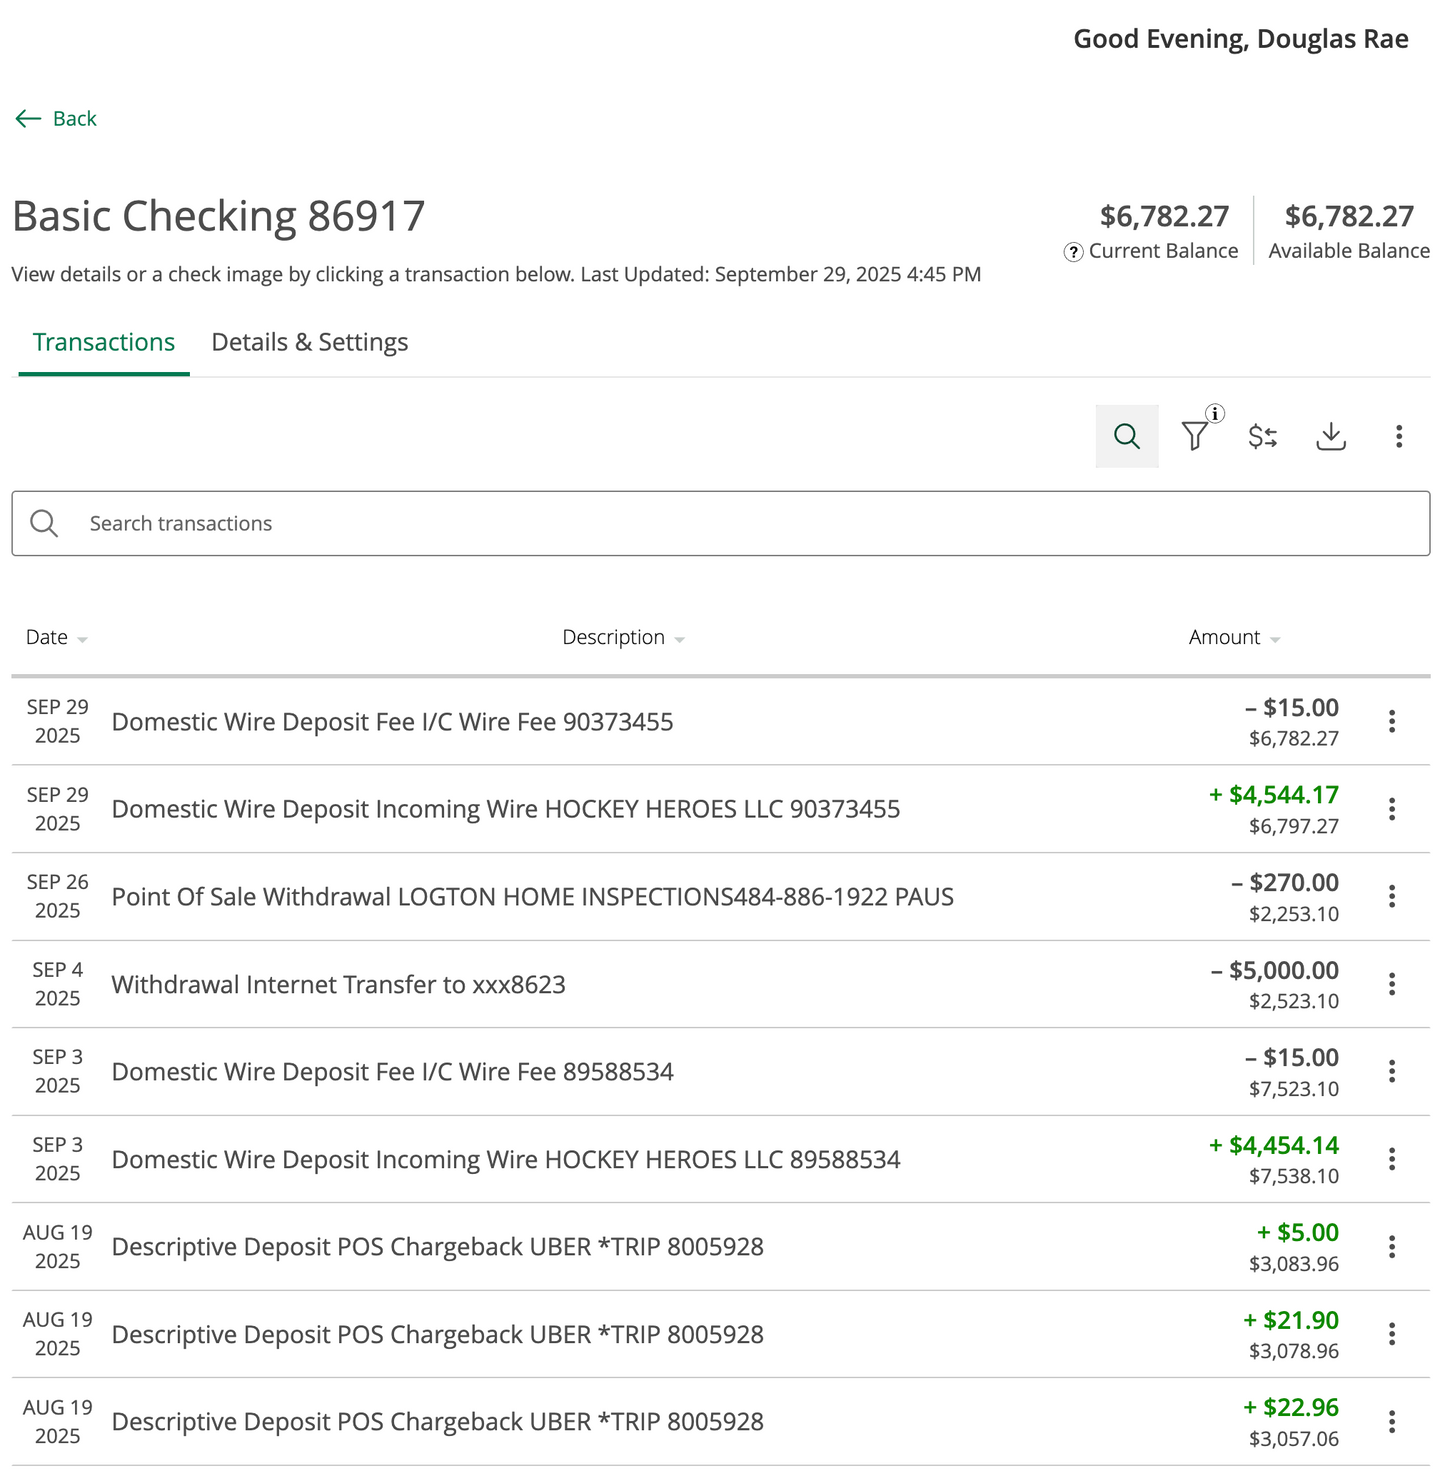
Task: View Sep 3 Hockey Heroes incoming wire details
Action: click(505, 1160)
